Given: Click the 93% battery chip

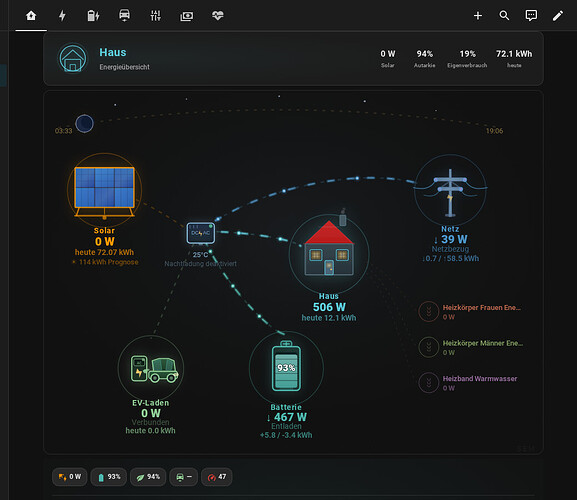Looking at the screenshot, I should 109,477.
